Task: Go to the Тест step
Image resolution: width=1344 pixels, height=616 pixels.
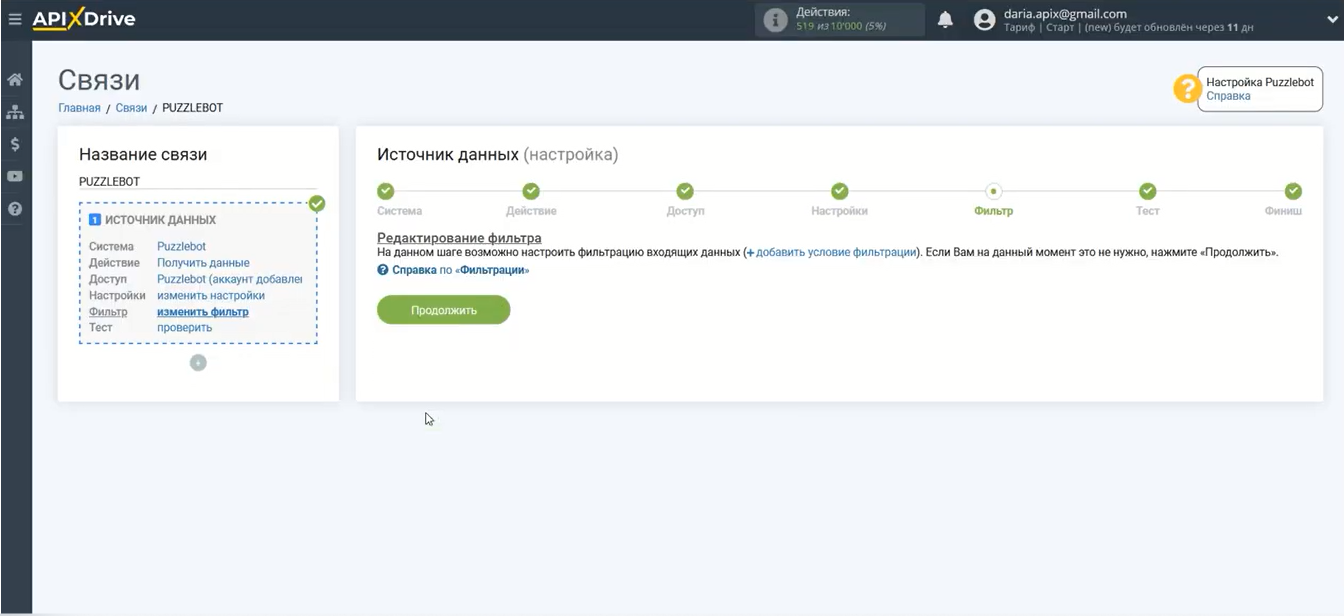Action: pos(1147,191)
